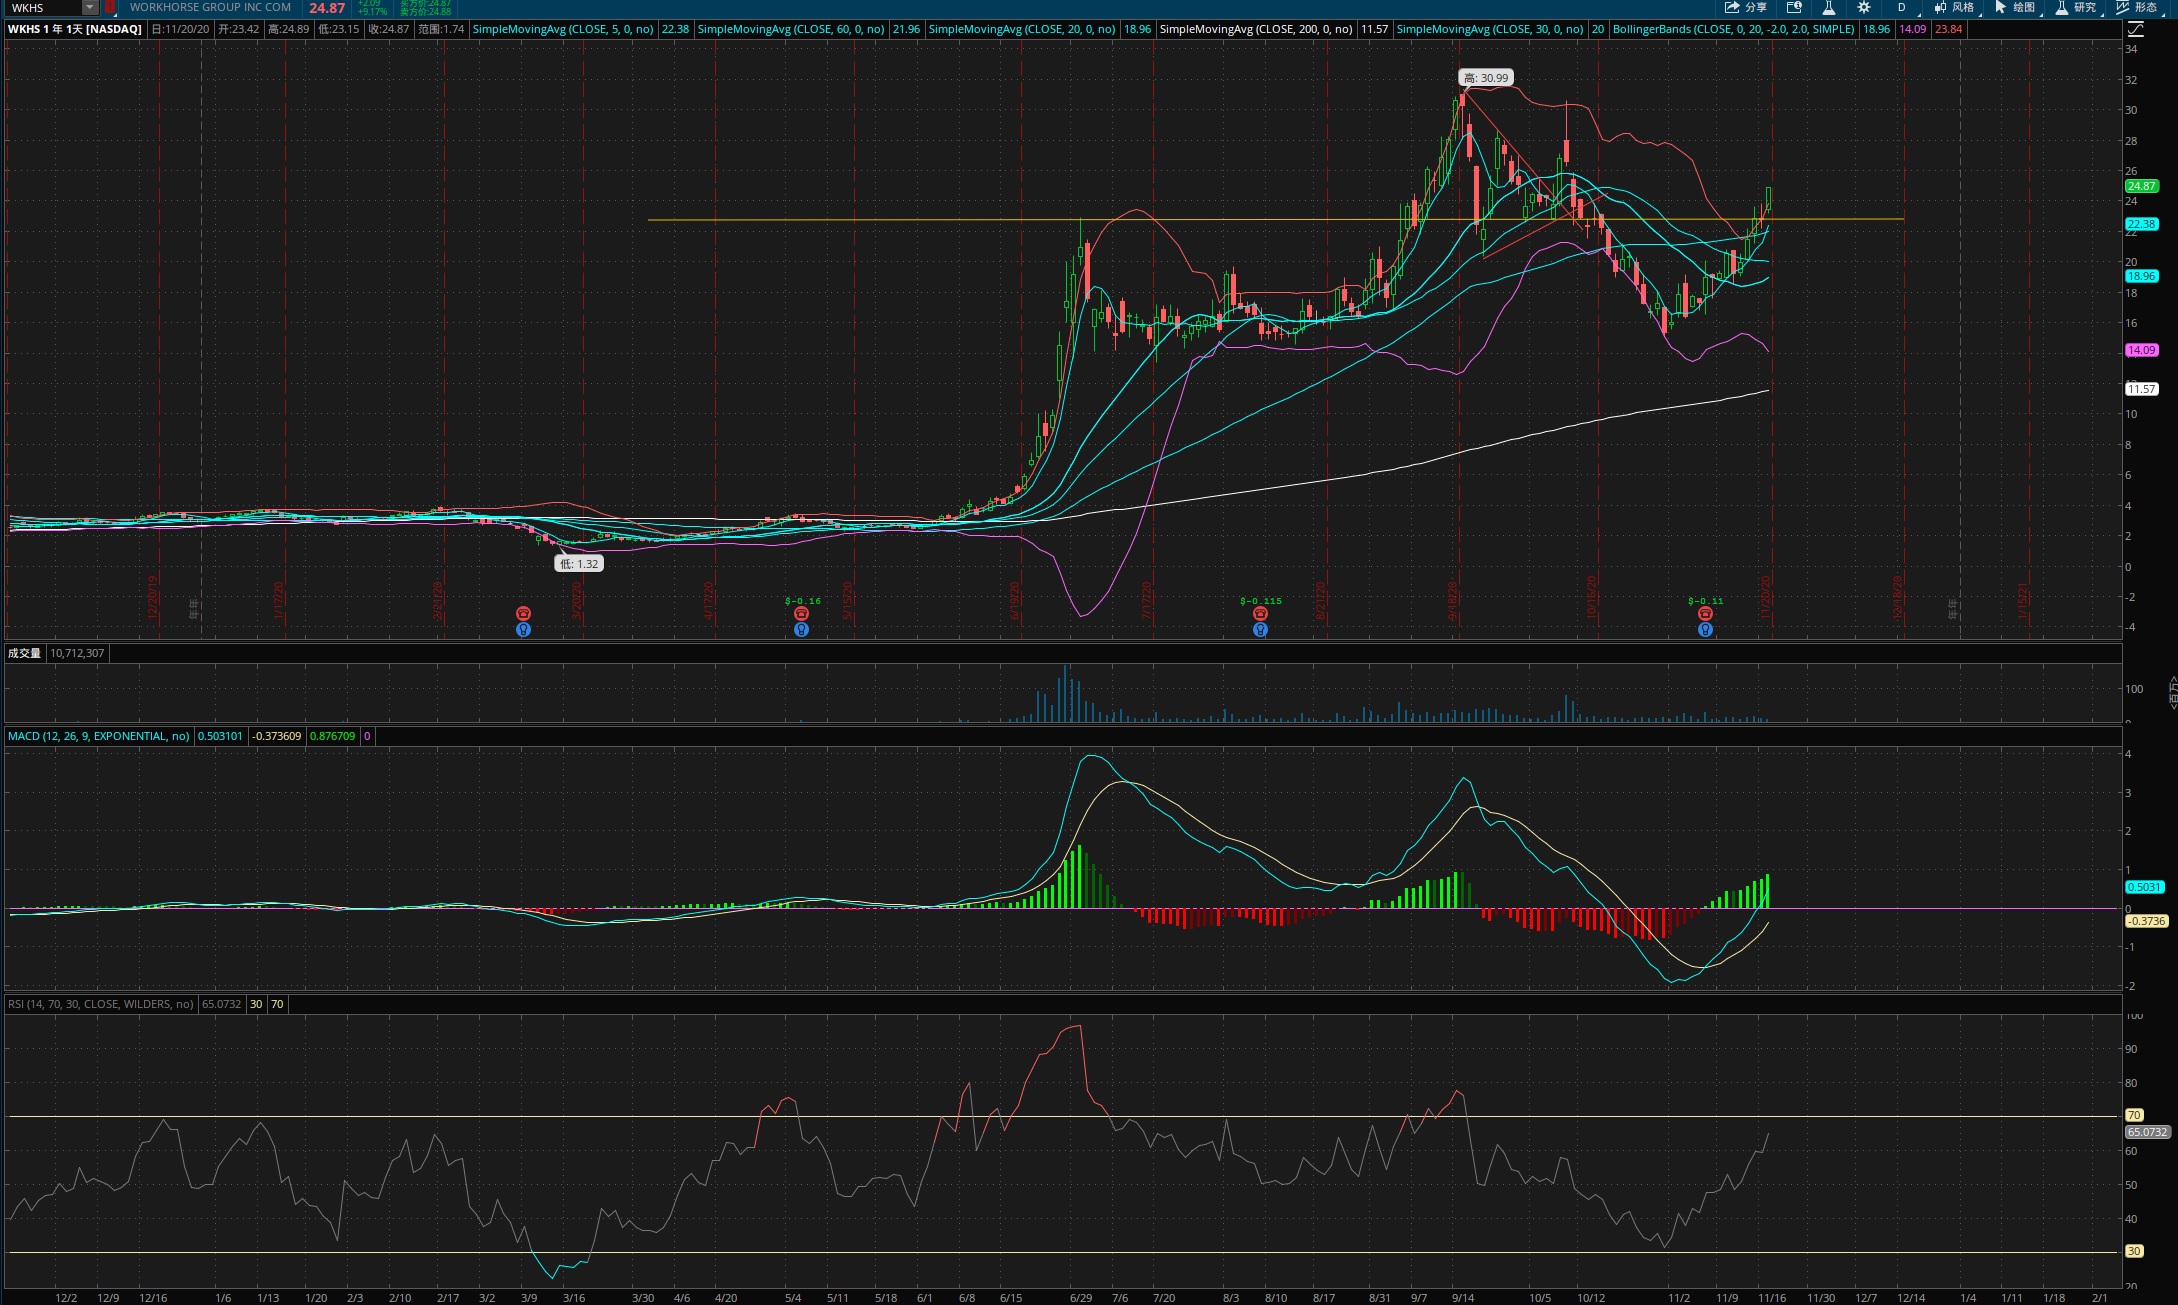Open the D timeframe dropdown

1901,7
